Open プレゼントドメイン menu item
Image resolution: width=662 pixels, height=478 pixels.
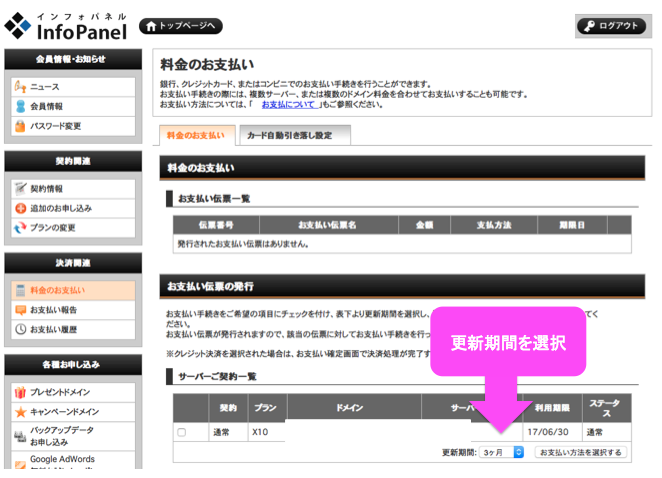pyautogui.click(x=73, y=392)
